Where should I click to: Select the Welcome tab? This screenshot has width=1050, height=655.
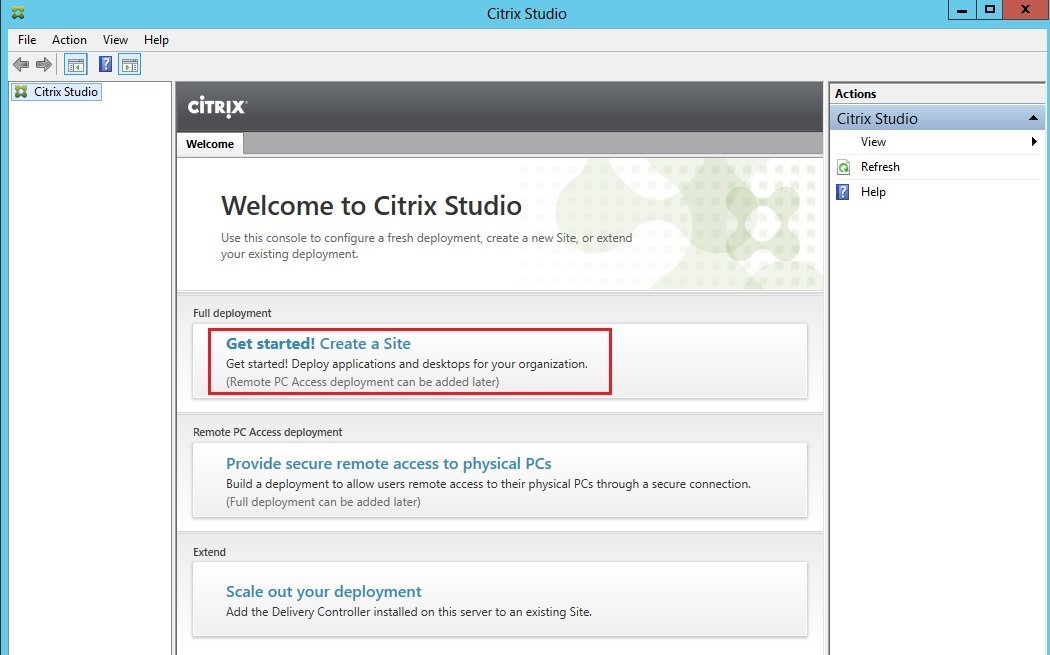pos(210,144)
